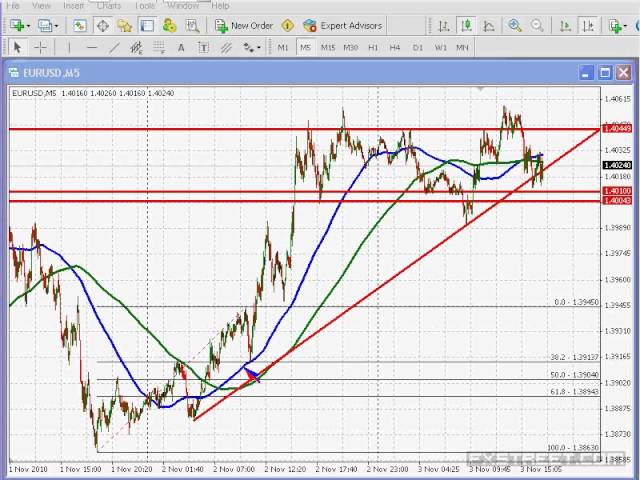
Task: Expand the New Chart dropdown arrow
Action: point(28,26)
